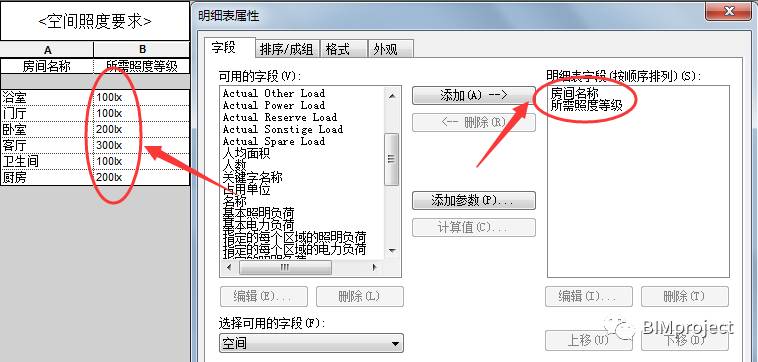Select 人均面积 in available fields list
The height and width of the screenshot is (362, 758).
click(x=246, y=154)
